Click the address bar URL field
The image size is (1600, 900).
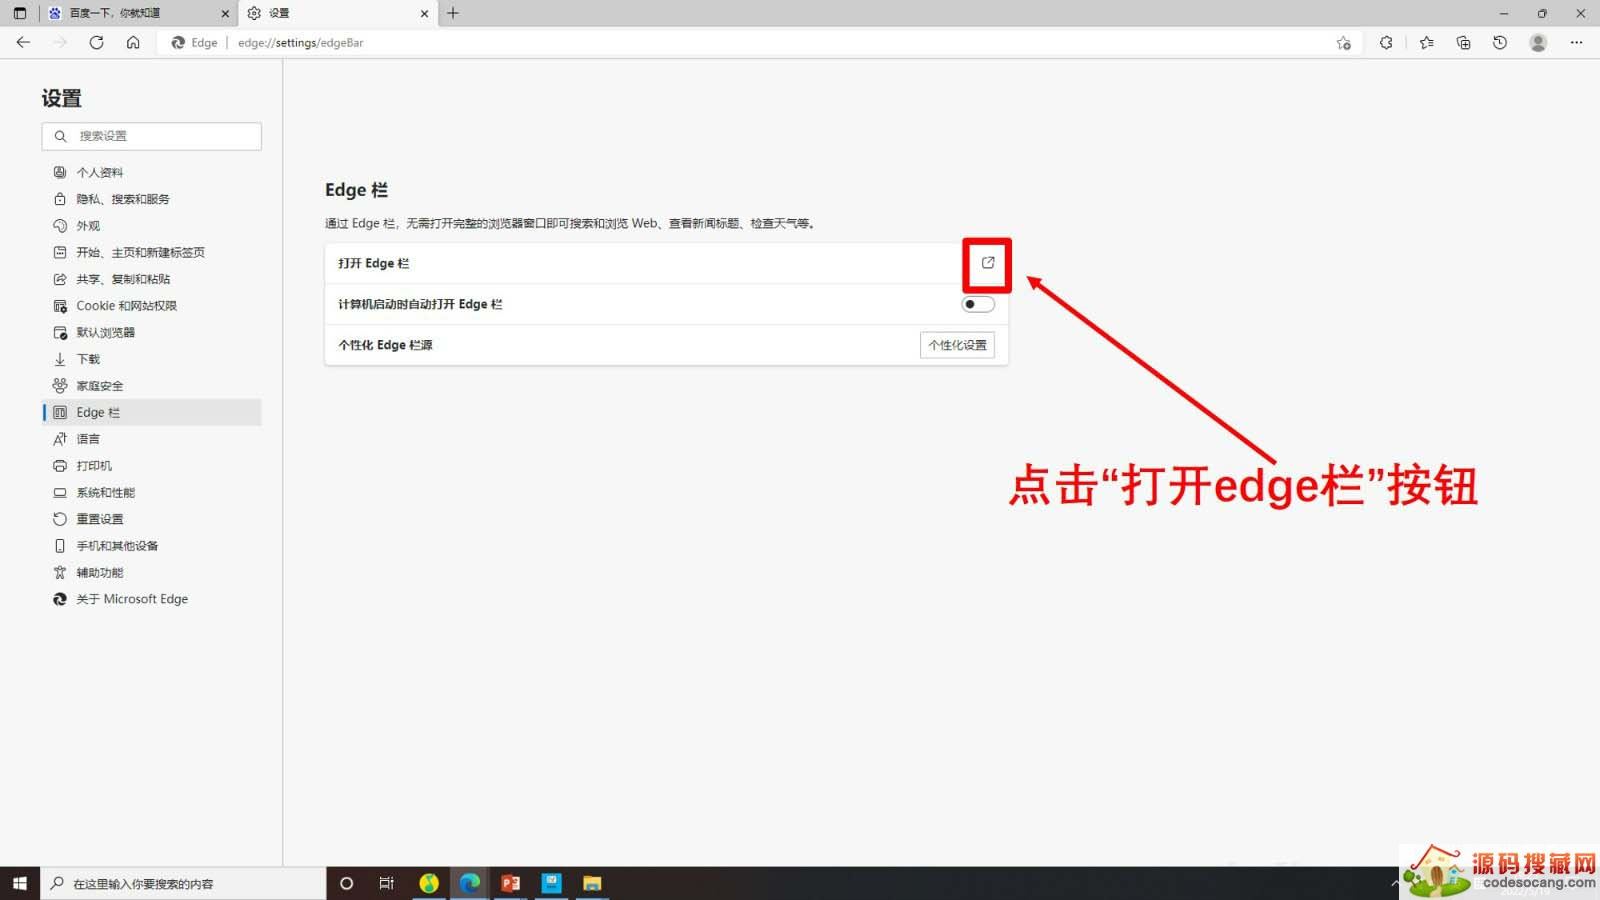coord(700,43)
